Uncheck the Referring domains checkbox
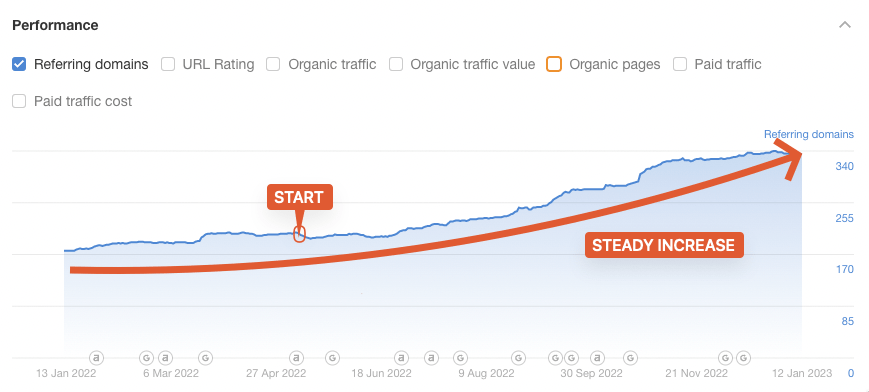Viewport: 869px width, 392px height. click(x=19, y=64)
